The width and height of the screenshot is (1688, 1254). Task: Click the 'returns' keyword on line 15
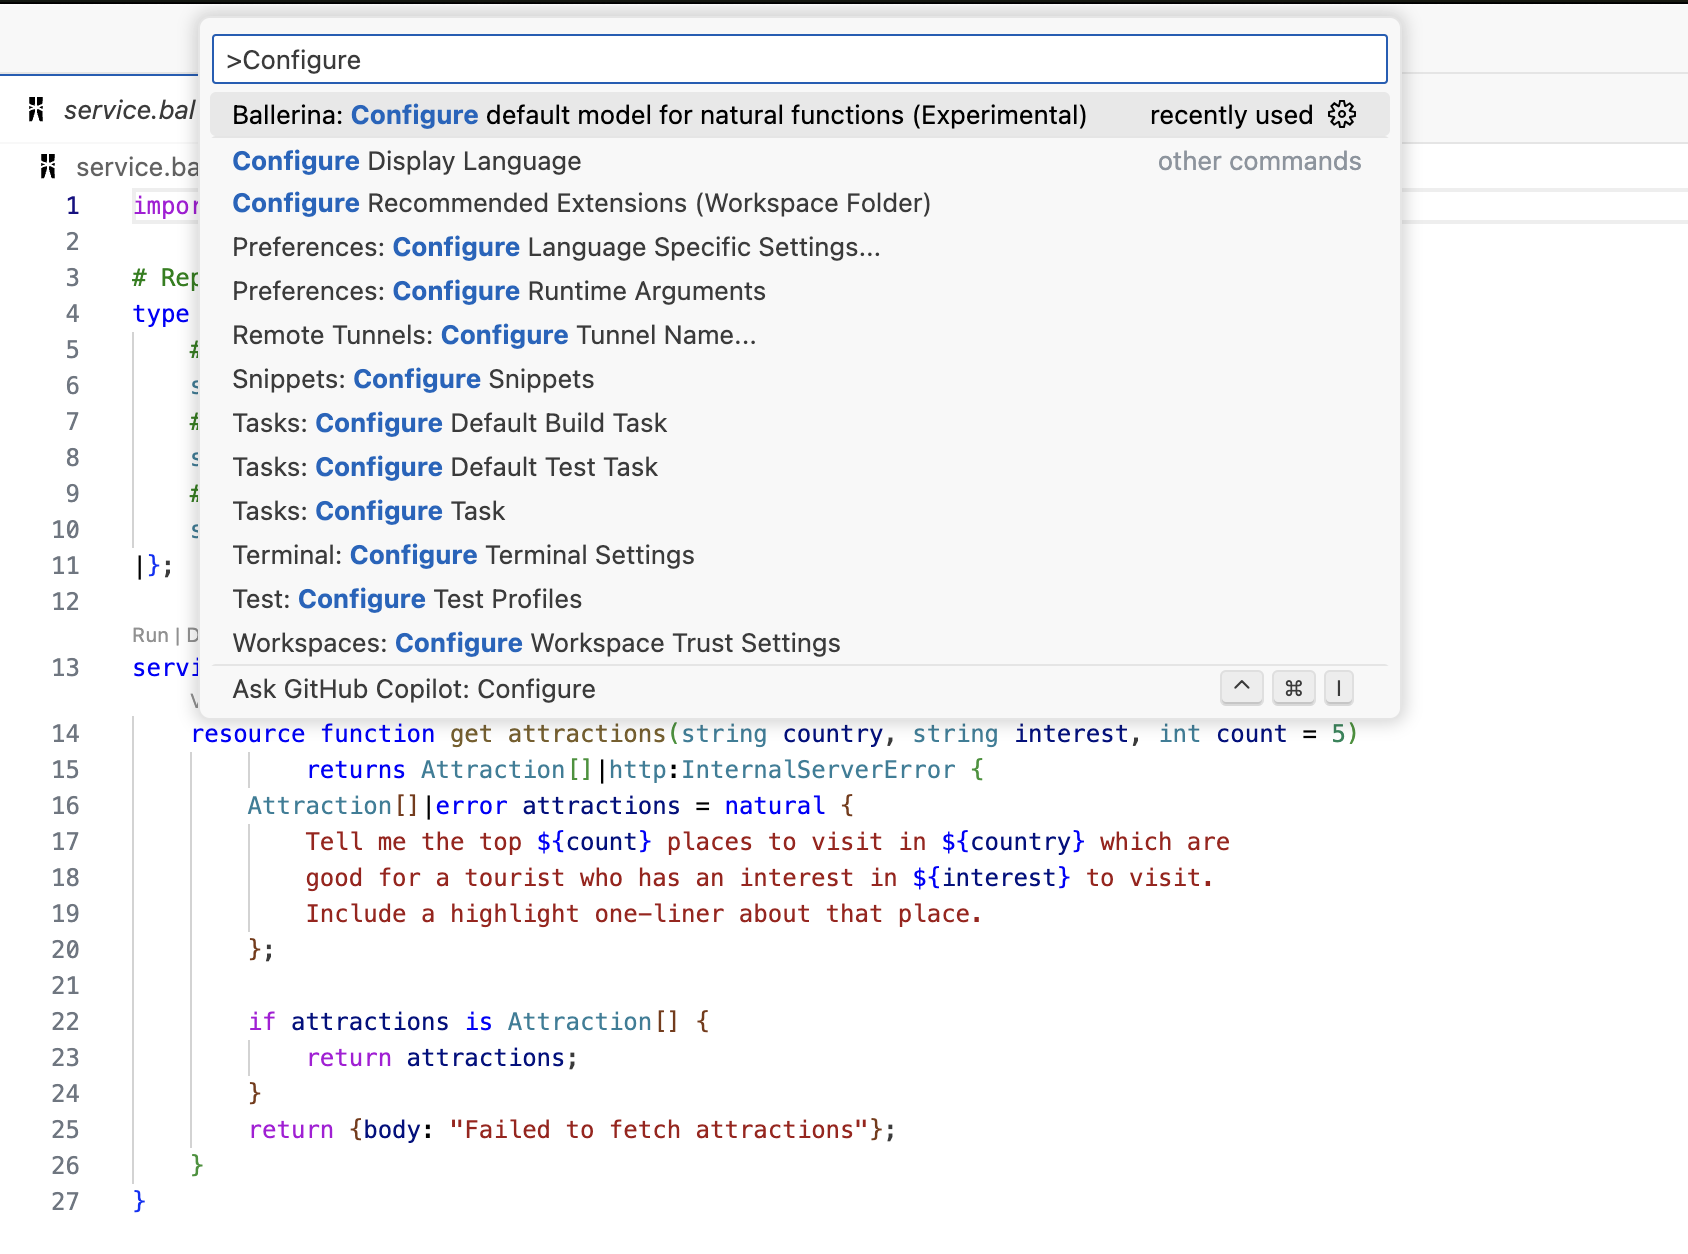pos(356,770)
